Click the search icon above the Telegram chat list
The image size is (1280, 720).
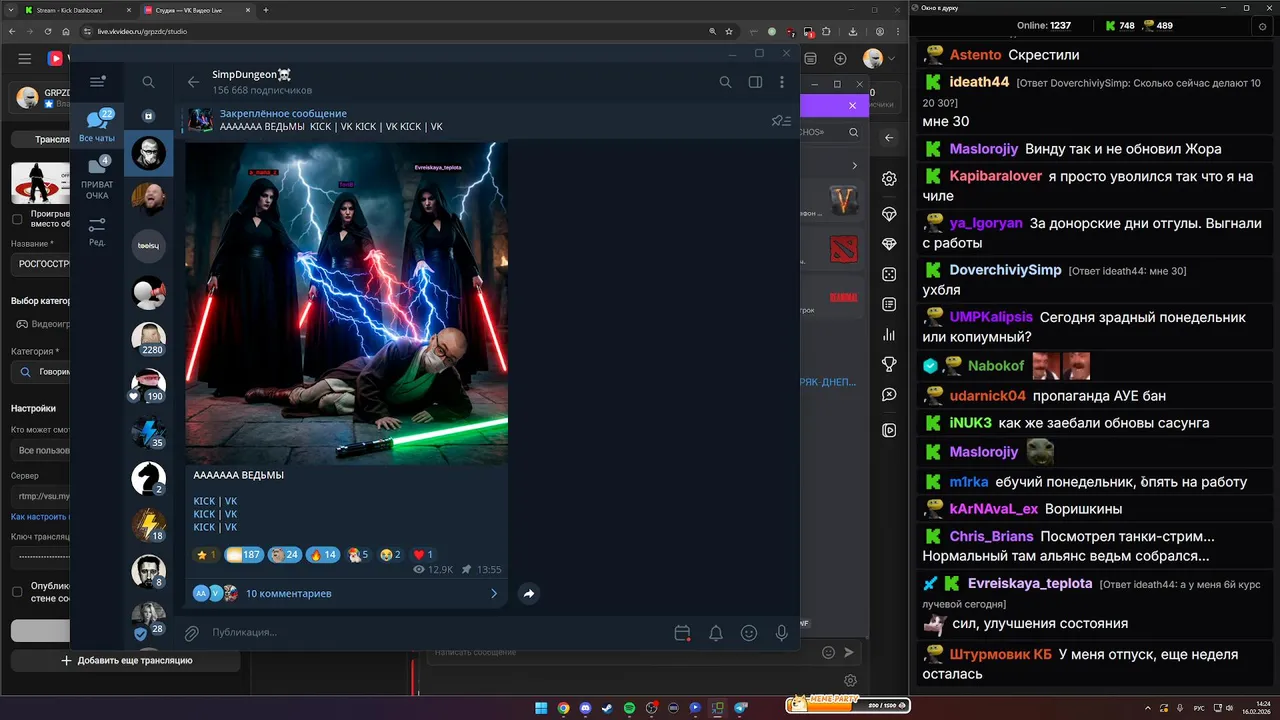(x=148, y=82)
